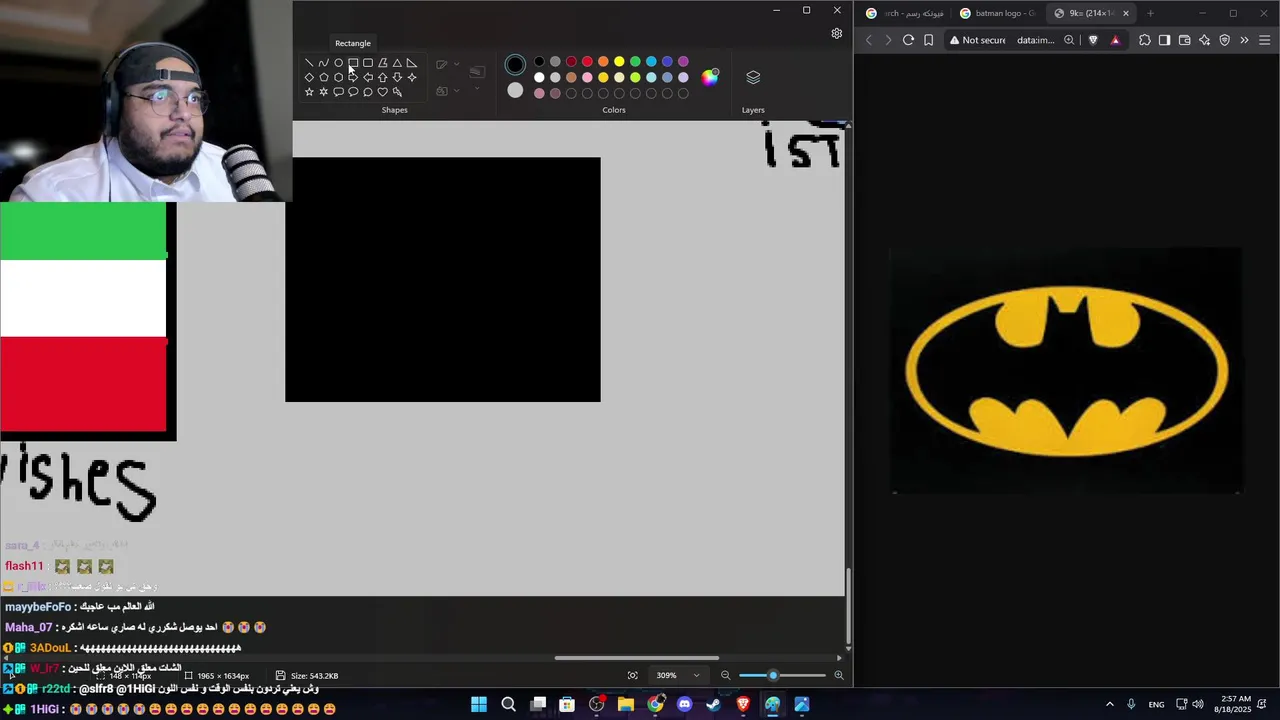Zoom in with the plus magnifier
Screen dimensions: 1280x720
[838, 676]
